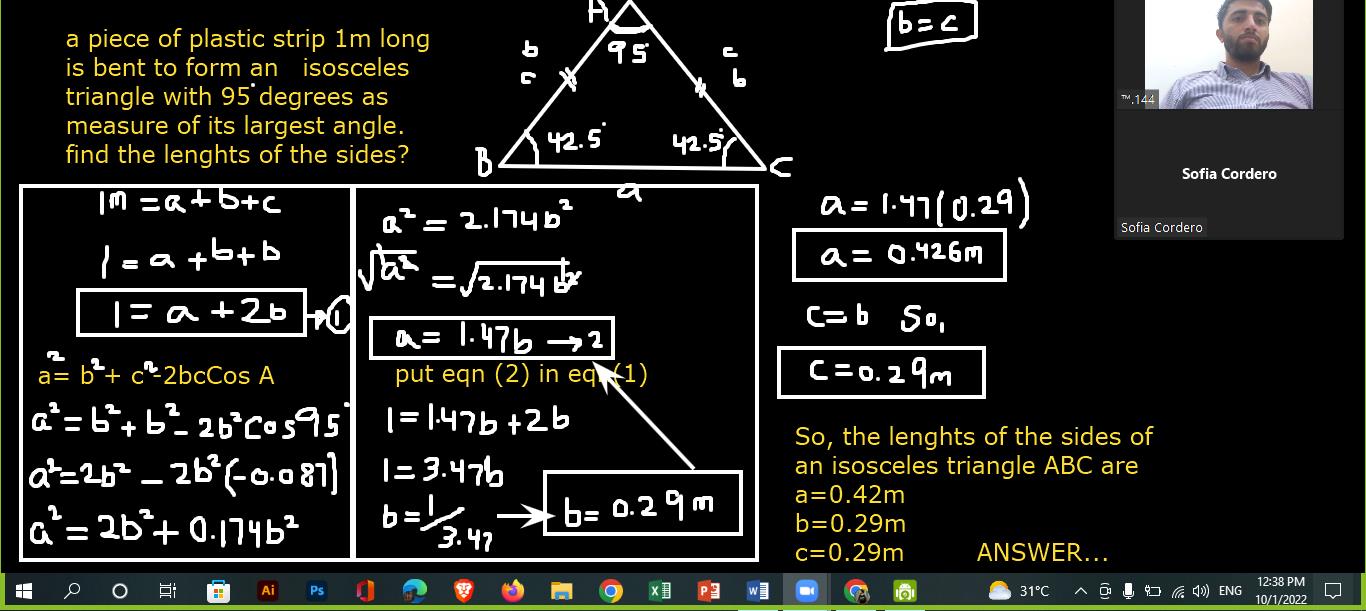Open Microsoft Word from the taskbar
The image size is (1366, 611).
[757, 591]
